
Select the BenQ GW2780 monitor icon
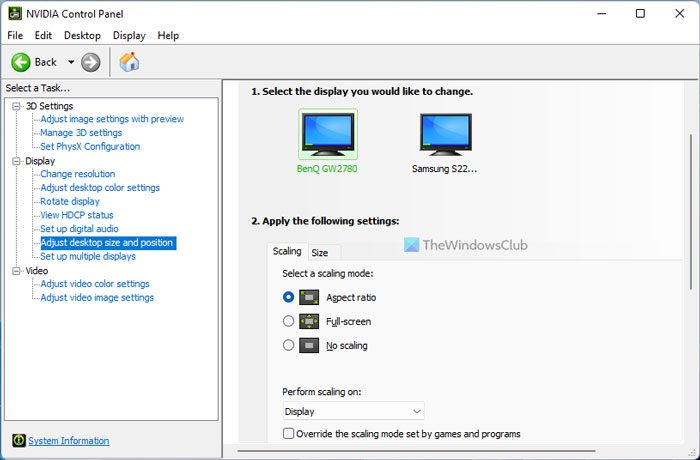[328, 134]
